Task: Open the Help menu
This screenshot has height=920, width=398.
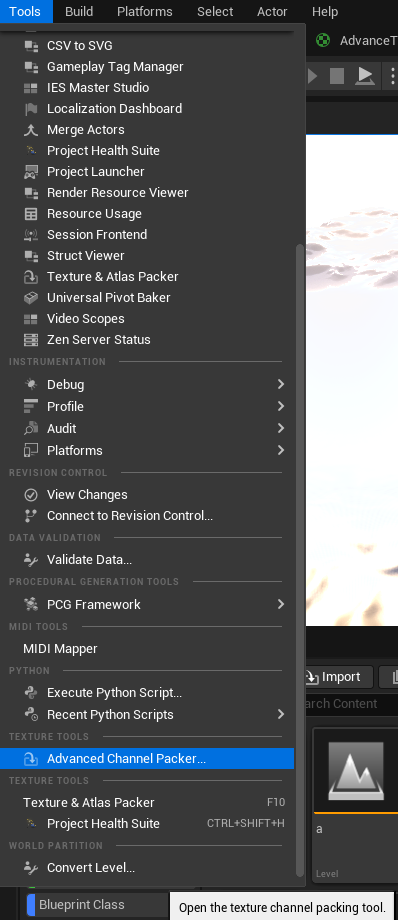Action: (x=325, y=12)
